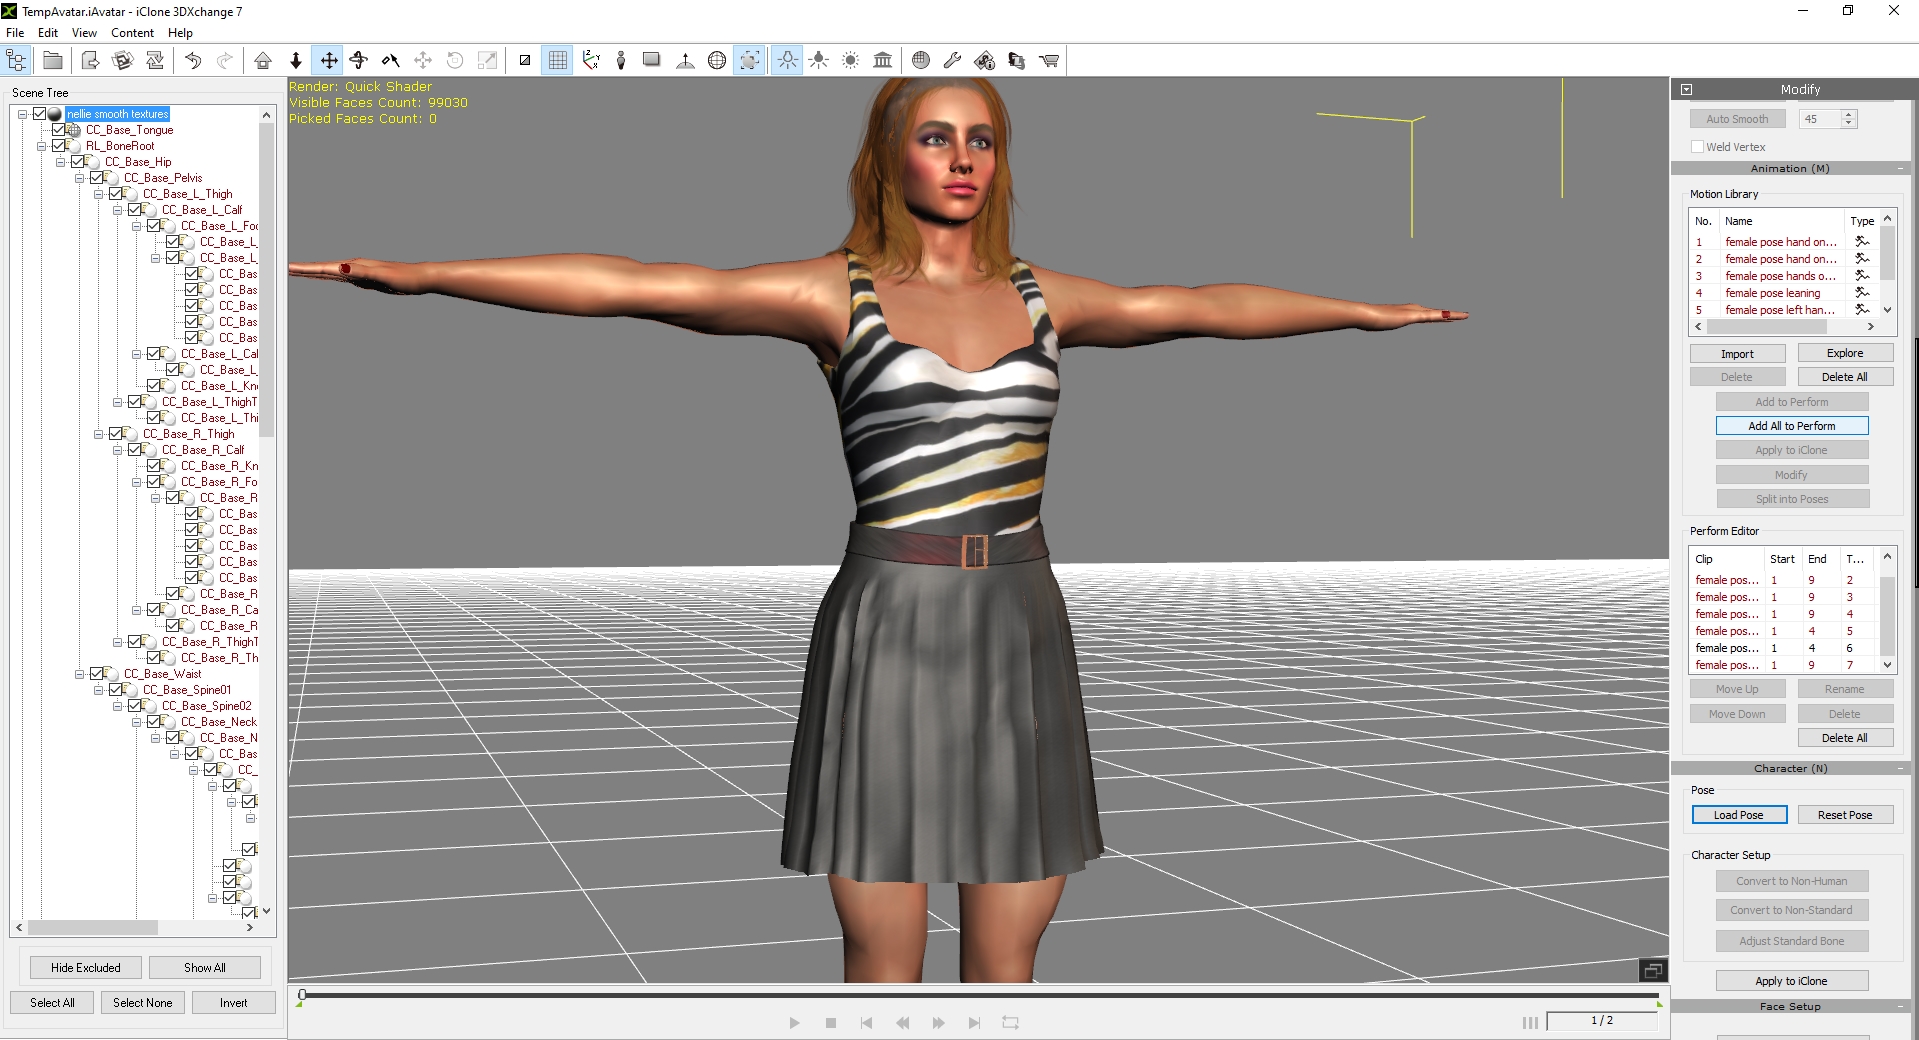Screen dimensions: 1919x1040
Task: Collapse the CC_Base_R_Thigh tree node
Action: tap(98, 434)
